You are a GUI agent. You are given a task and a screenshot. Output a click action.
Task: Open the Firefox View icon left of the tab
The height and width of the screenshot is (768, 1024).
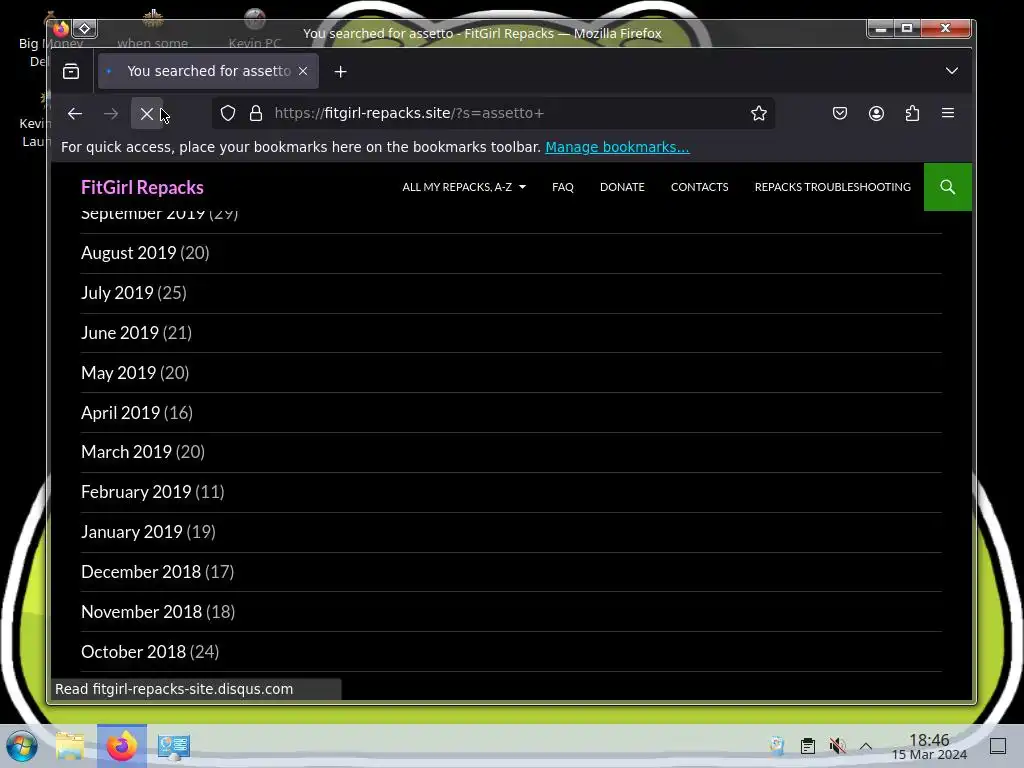[71, 71]
